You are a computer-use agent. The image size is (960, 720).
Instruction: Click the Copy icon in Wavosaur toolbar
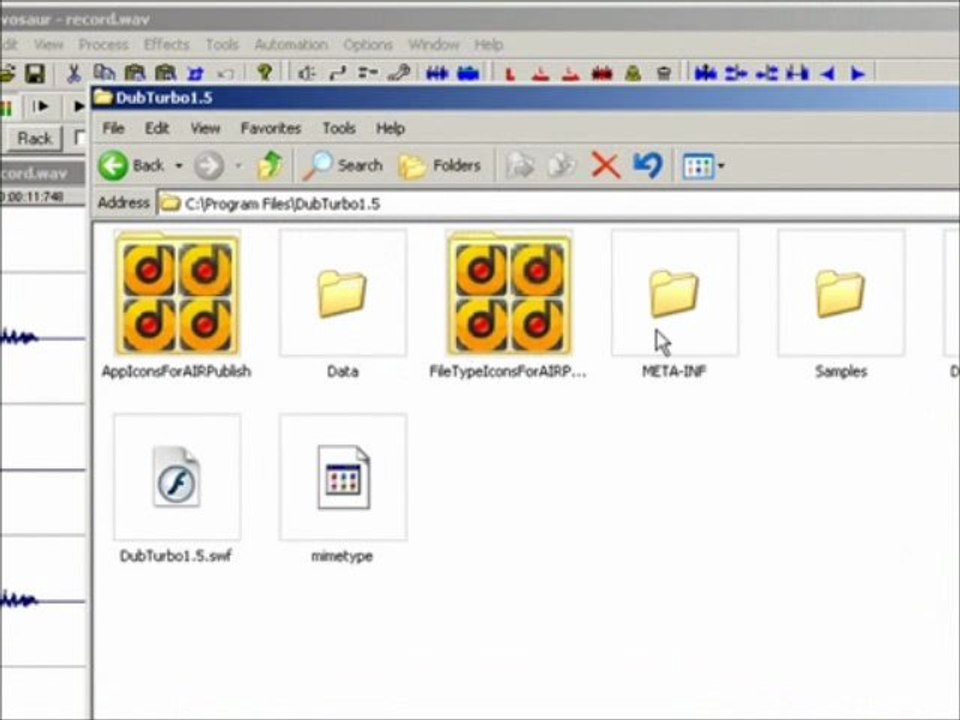[104, 73]
